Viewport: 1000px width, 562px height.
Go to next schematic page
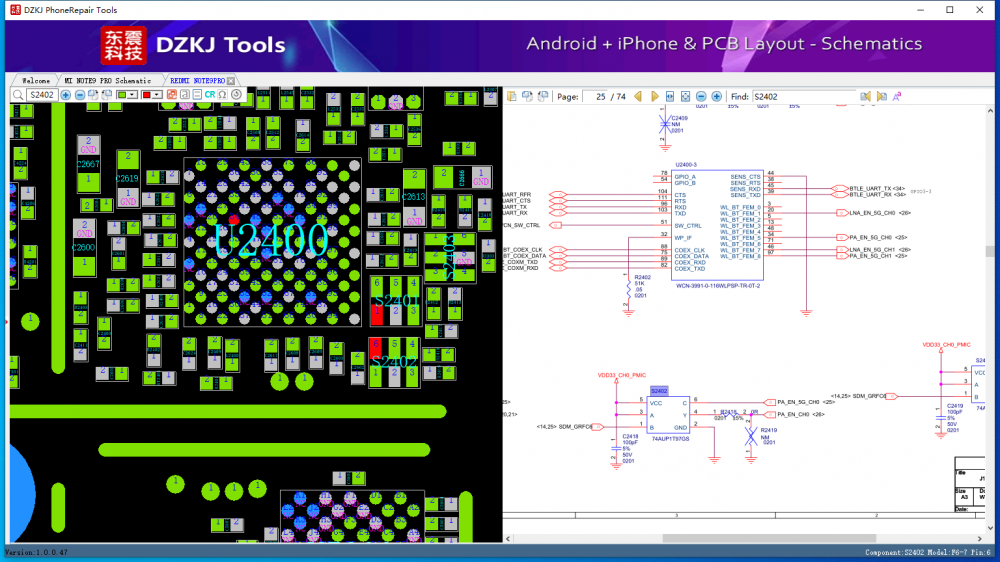(654, 96)
